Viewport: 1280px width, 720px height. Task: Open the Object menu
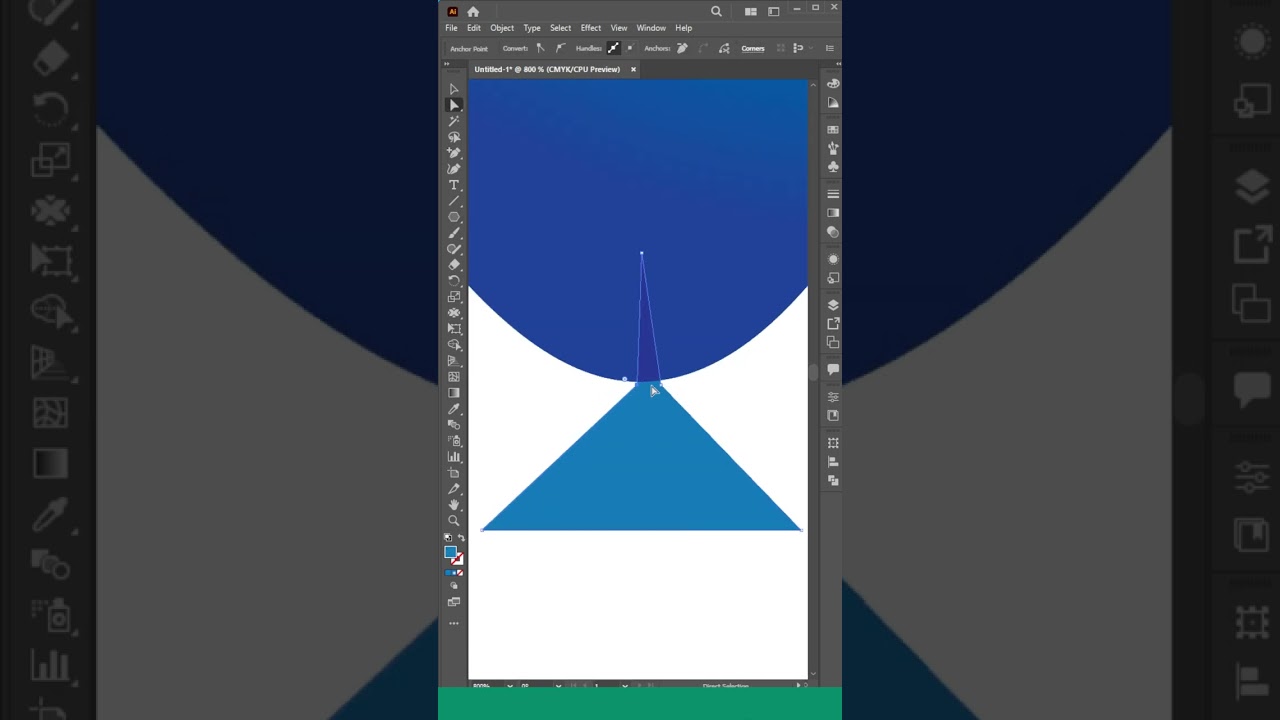(502, 28)
